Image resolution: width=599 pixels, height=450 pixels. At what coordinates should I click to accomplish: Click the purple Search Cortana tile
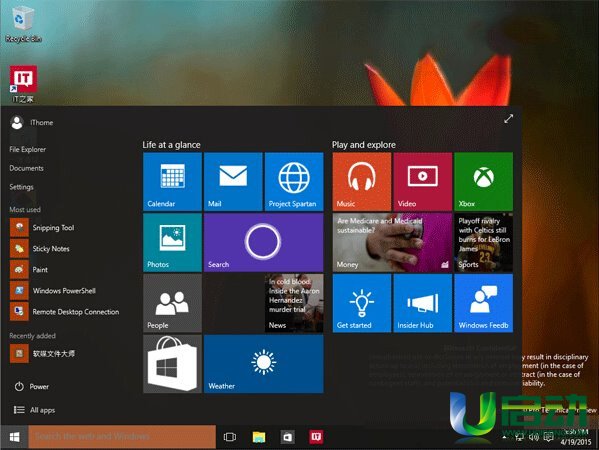[264, 243]
